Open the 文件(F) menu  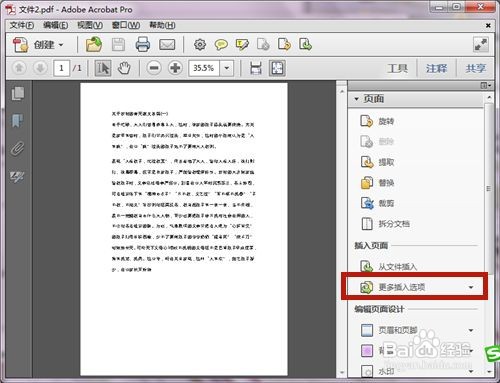[22, 25]
